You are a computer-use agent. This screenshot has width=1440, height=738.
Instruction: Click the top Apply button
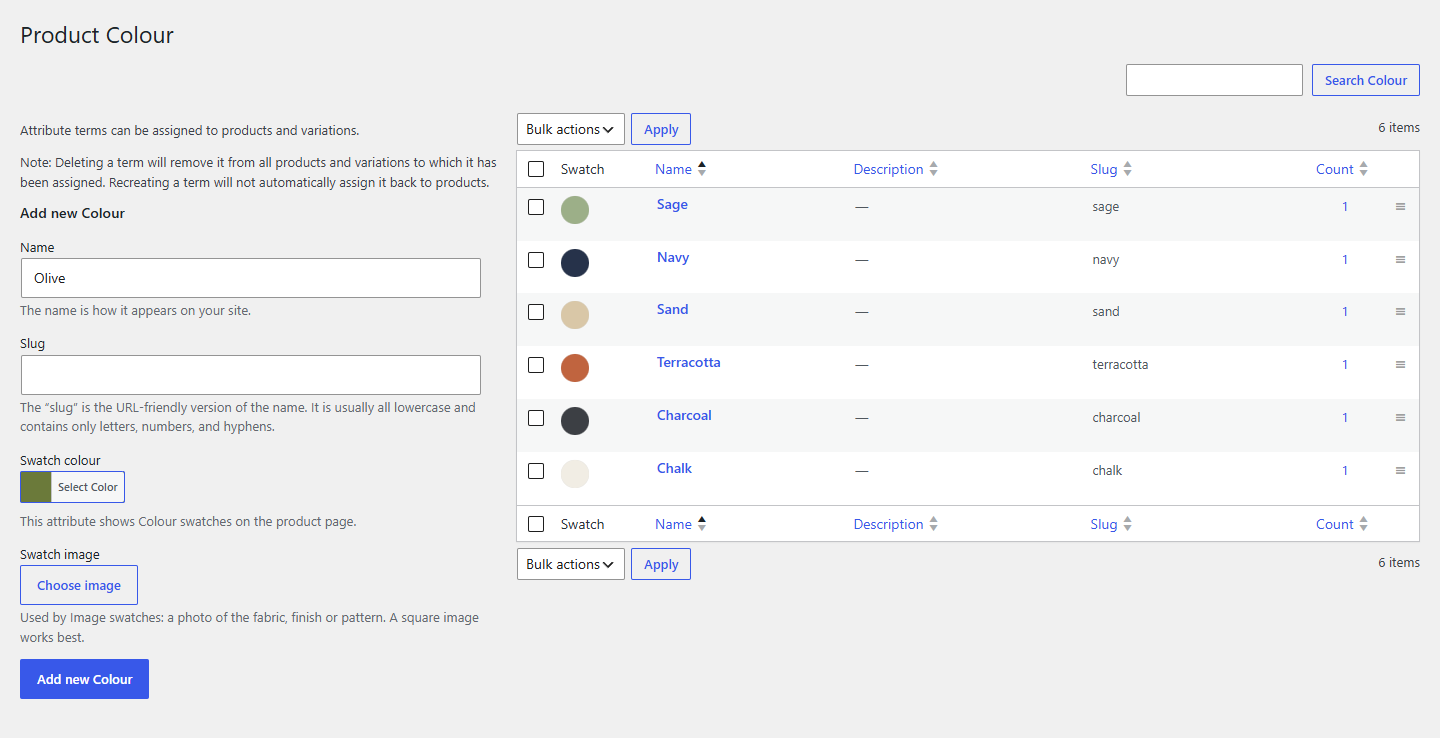(x=661, y=129)
